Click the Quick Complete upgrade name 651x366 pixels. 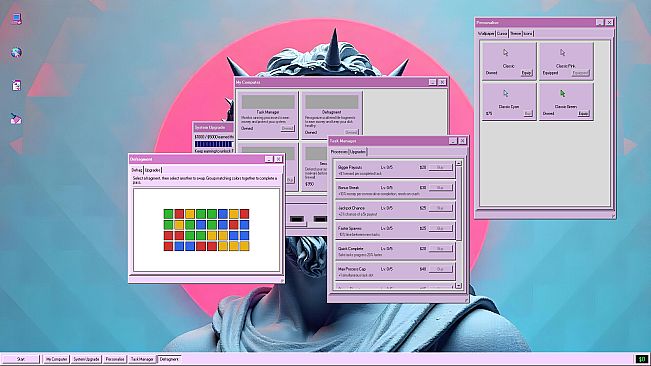351,249
